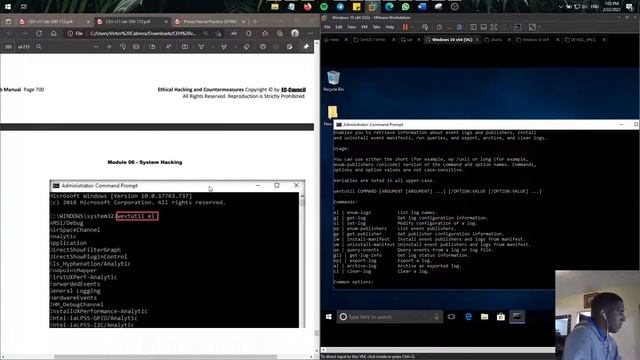Open WhatsApp from host taskbar
The image size is (640, 360).
point(405,7)
